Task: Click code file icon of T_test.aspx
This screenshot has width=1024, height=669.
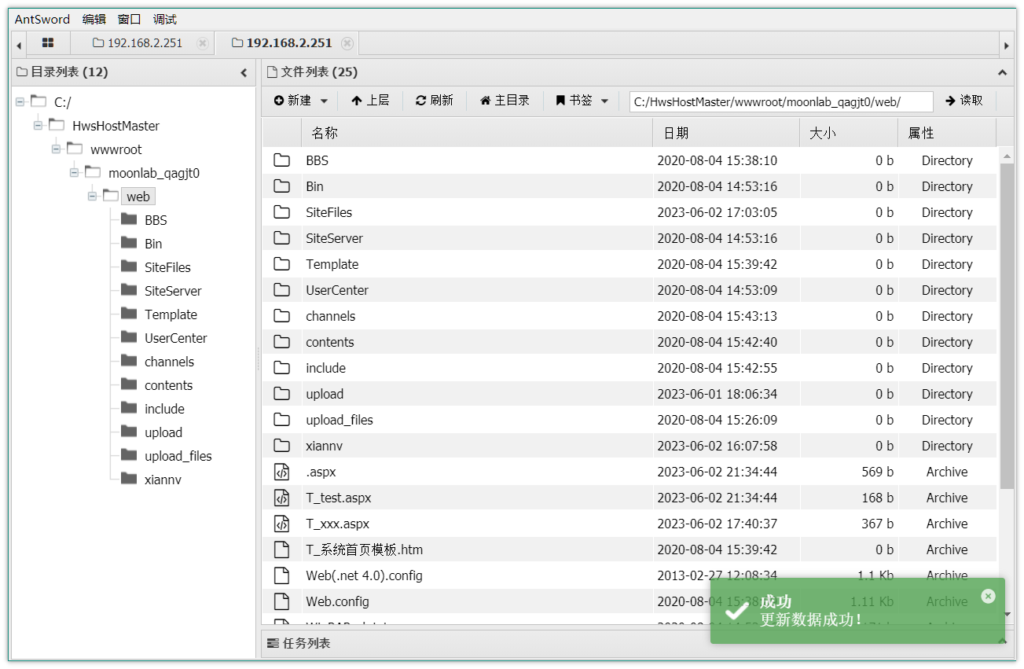Action: click(x=281, y=498)
